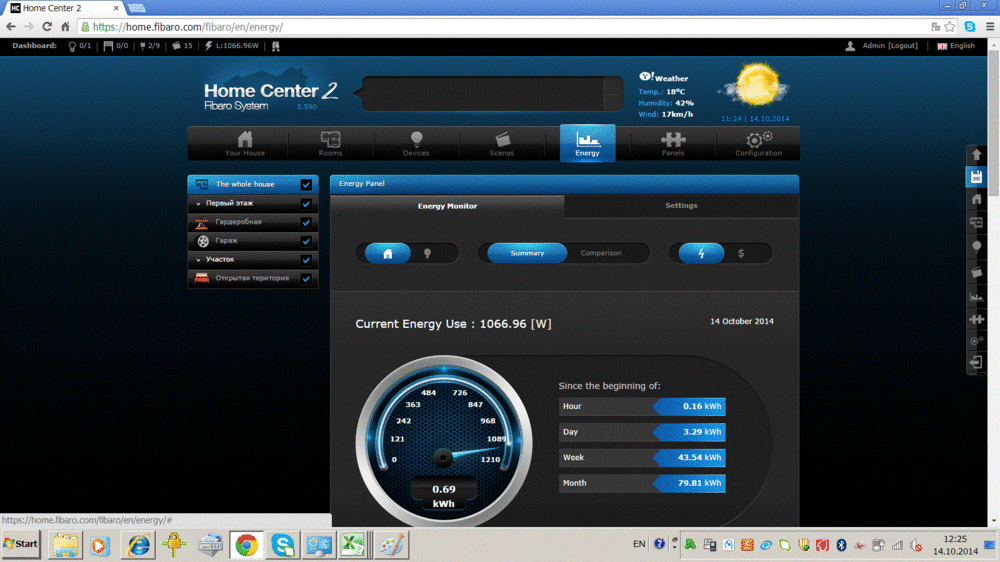
Task: Toggle the Открытая територия checkbox
Action: 306,279
